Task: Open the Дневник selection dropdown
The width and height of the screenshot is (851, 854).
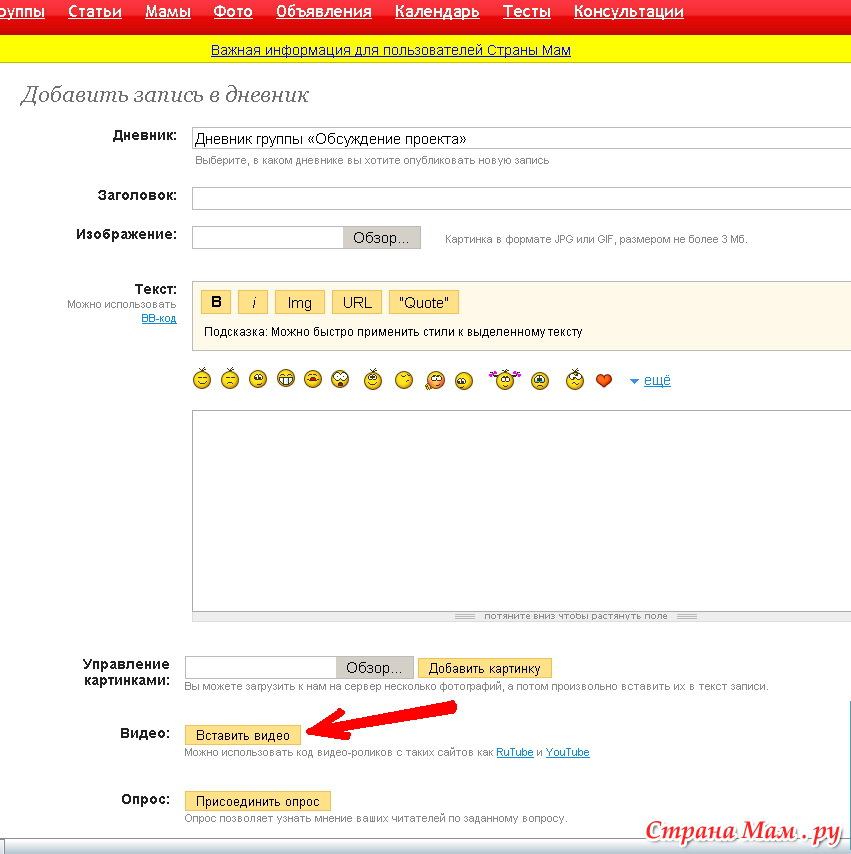Action: [520, 139]
